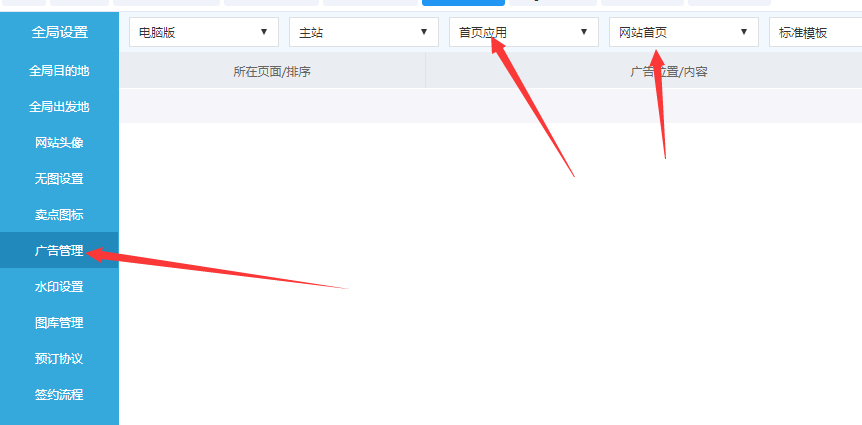Click the highlighted 广告管理 menu item
The image size is (862, 425).
pos(59,251)
